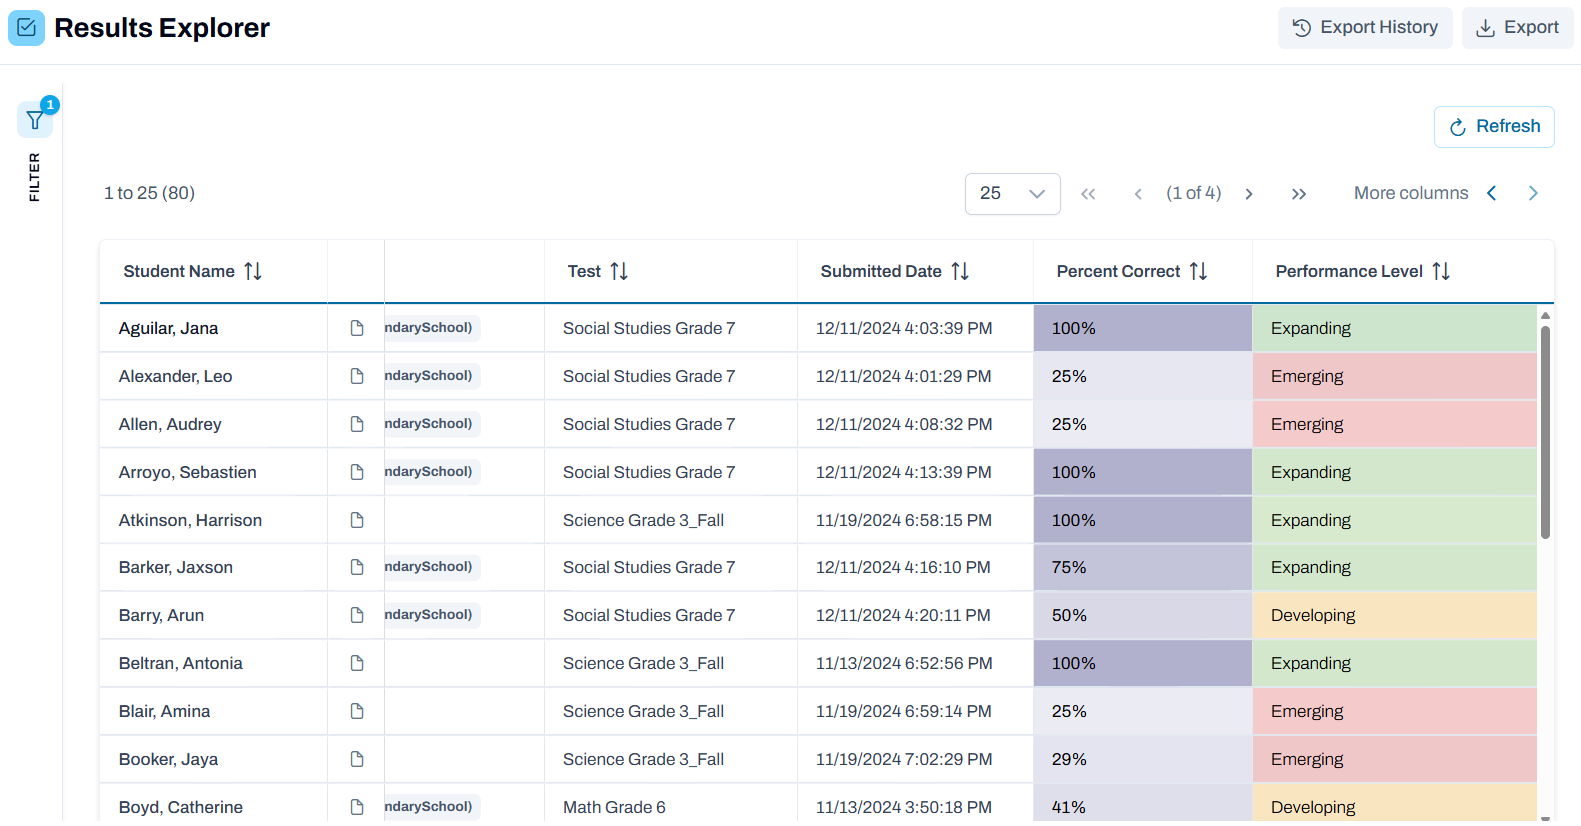Click the More columns label

(1411, 193)
